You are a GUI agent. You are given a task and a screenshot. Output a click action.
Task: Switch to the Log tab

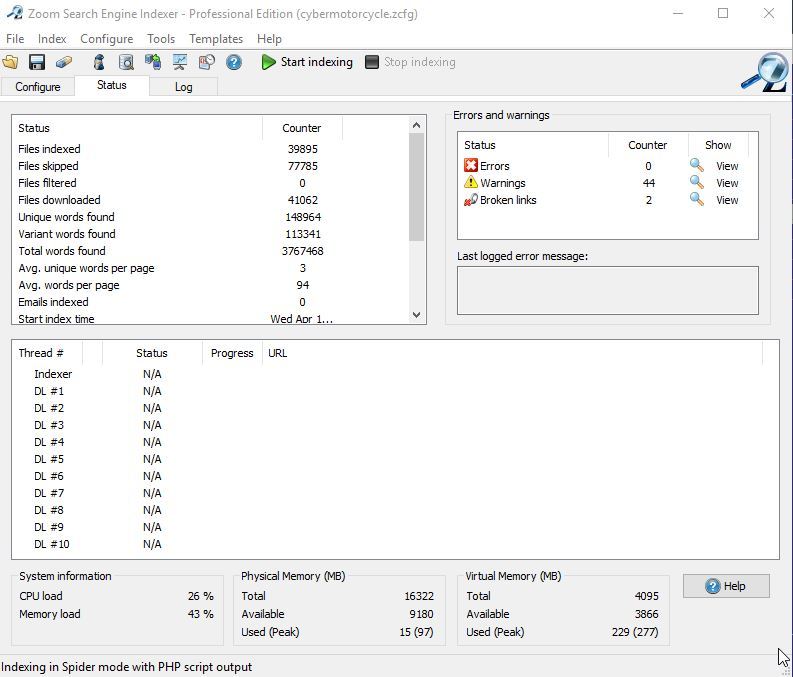click(x=184, y=87)
